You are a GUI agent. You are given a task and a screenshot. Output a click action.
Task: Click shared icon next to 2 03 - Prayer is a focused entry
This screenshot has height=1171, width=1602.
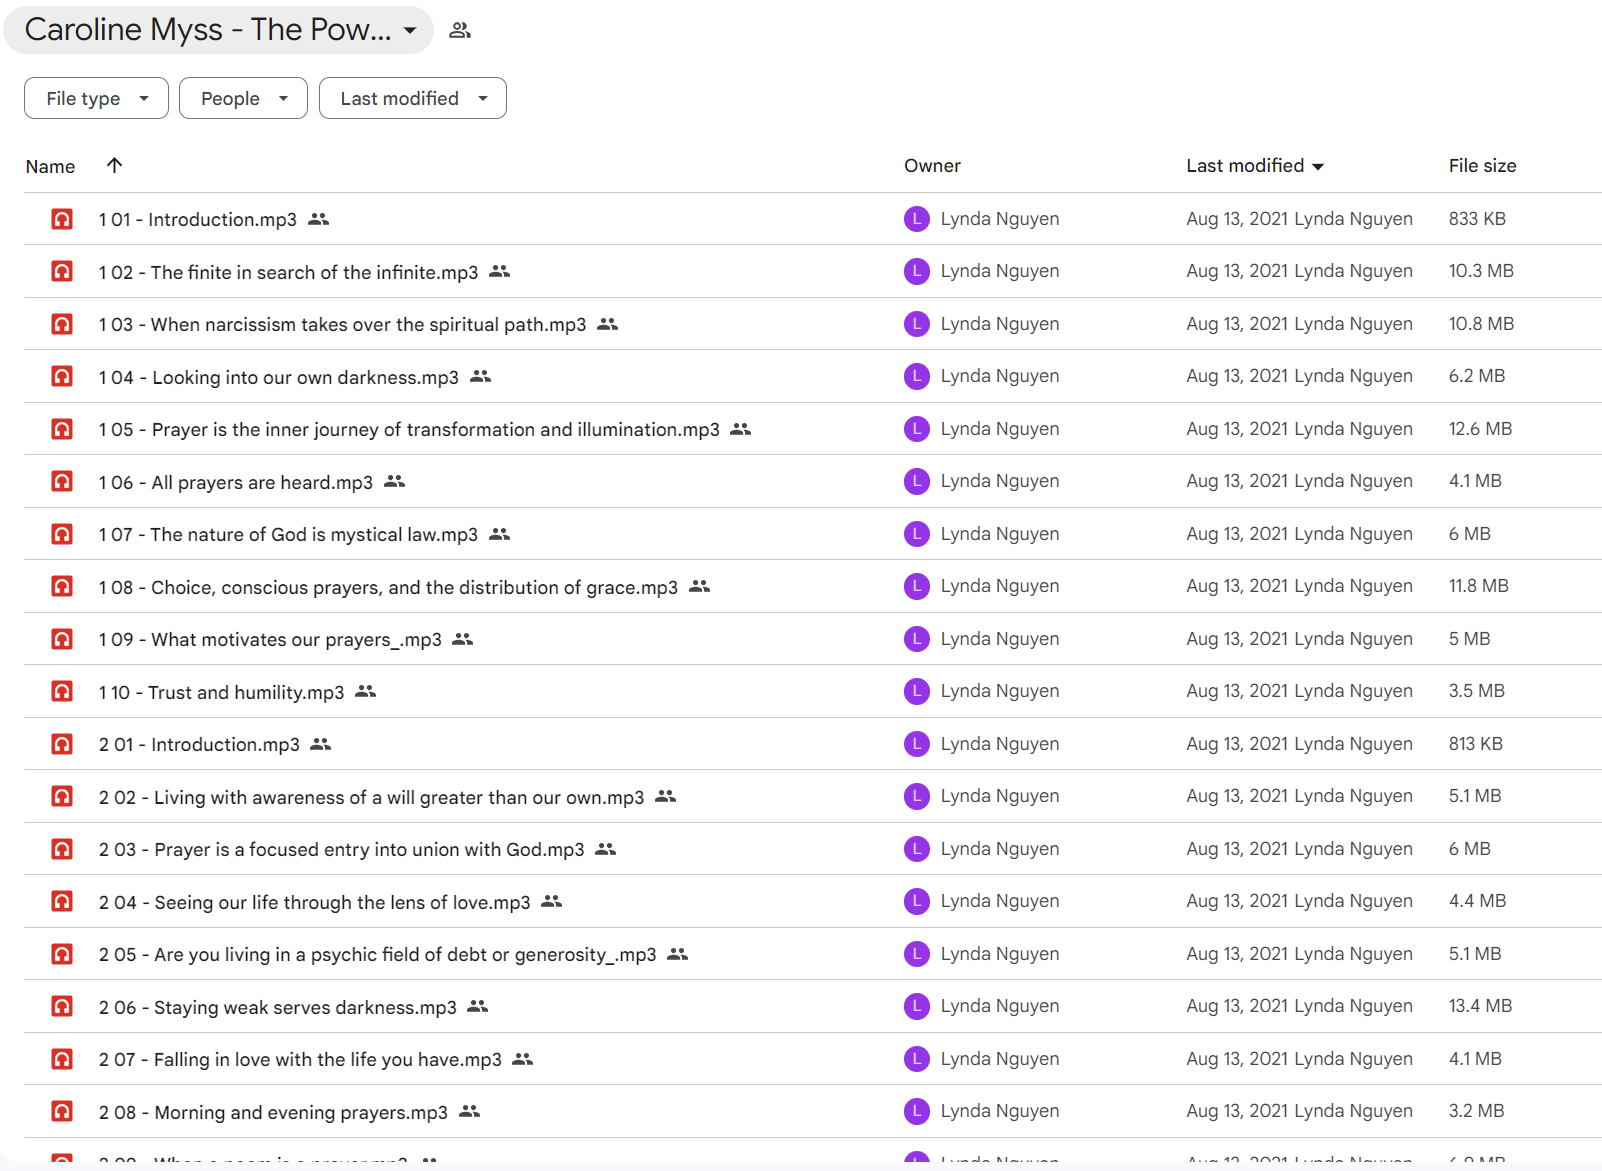(x=605, y=849)
